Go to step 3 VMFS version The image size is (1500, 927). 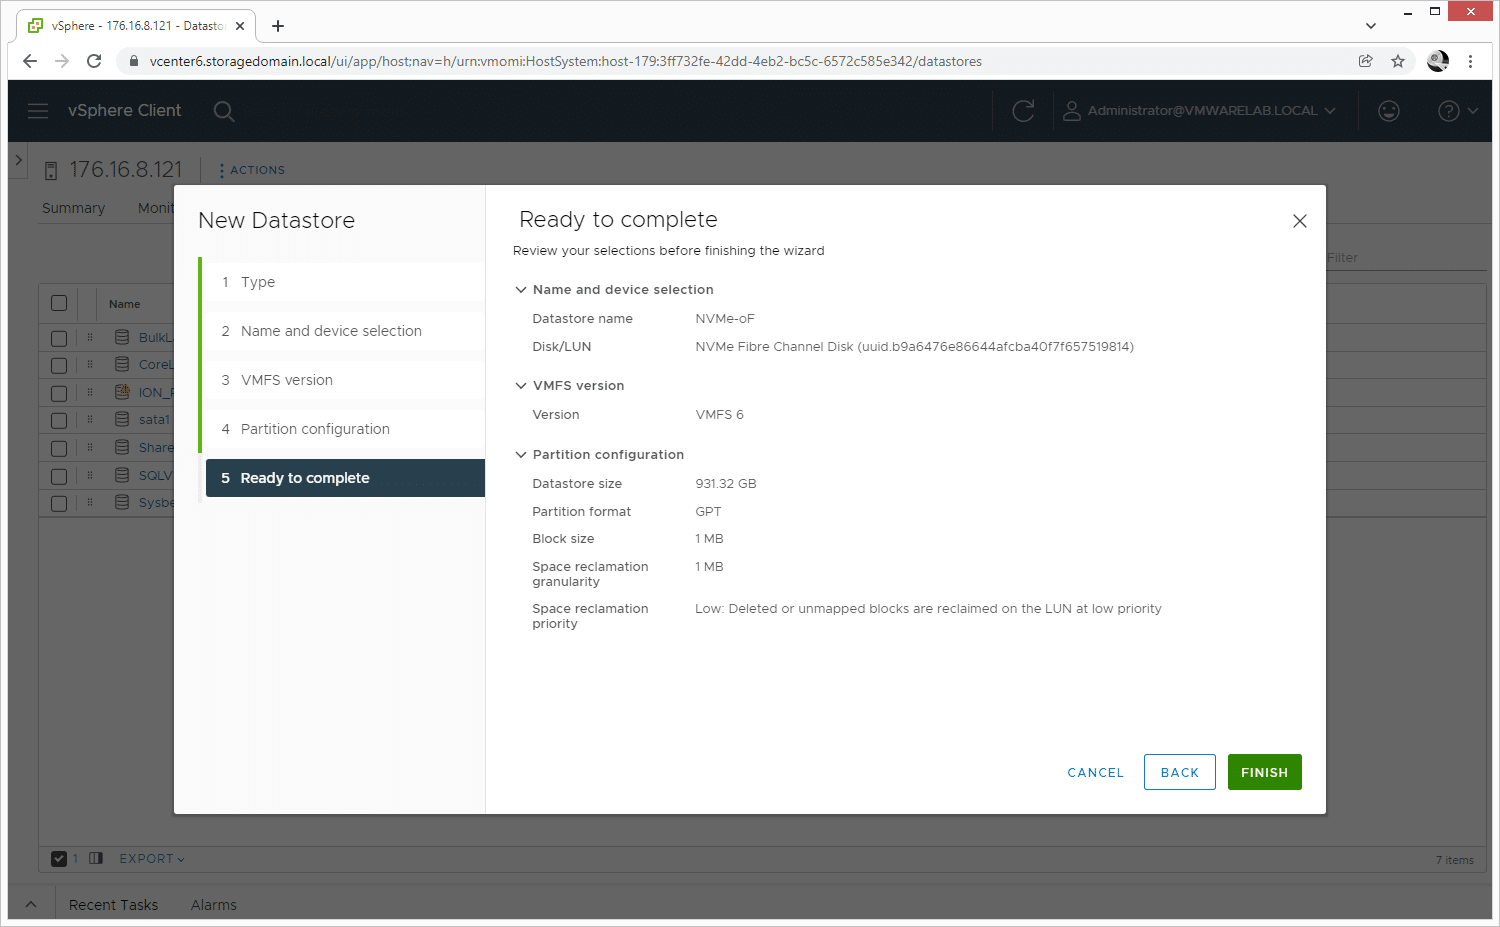[x=345, y=380]
